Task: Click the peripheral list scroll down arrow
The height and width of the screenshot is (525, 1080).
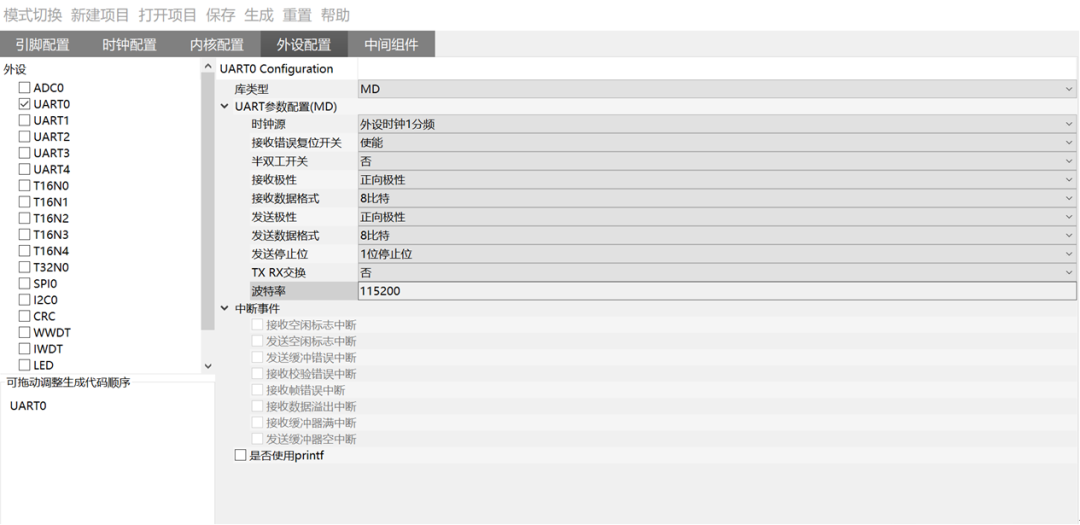Action: click(208, 366)
